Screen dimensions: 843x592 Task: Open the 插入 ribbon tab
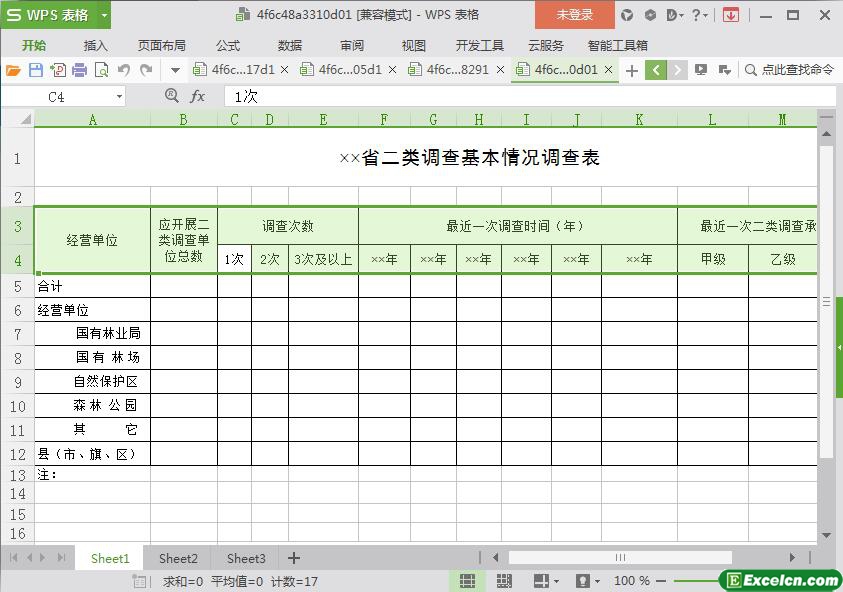click(95, 45)
